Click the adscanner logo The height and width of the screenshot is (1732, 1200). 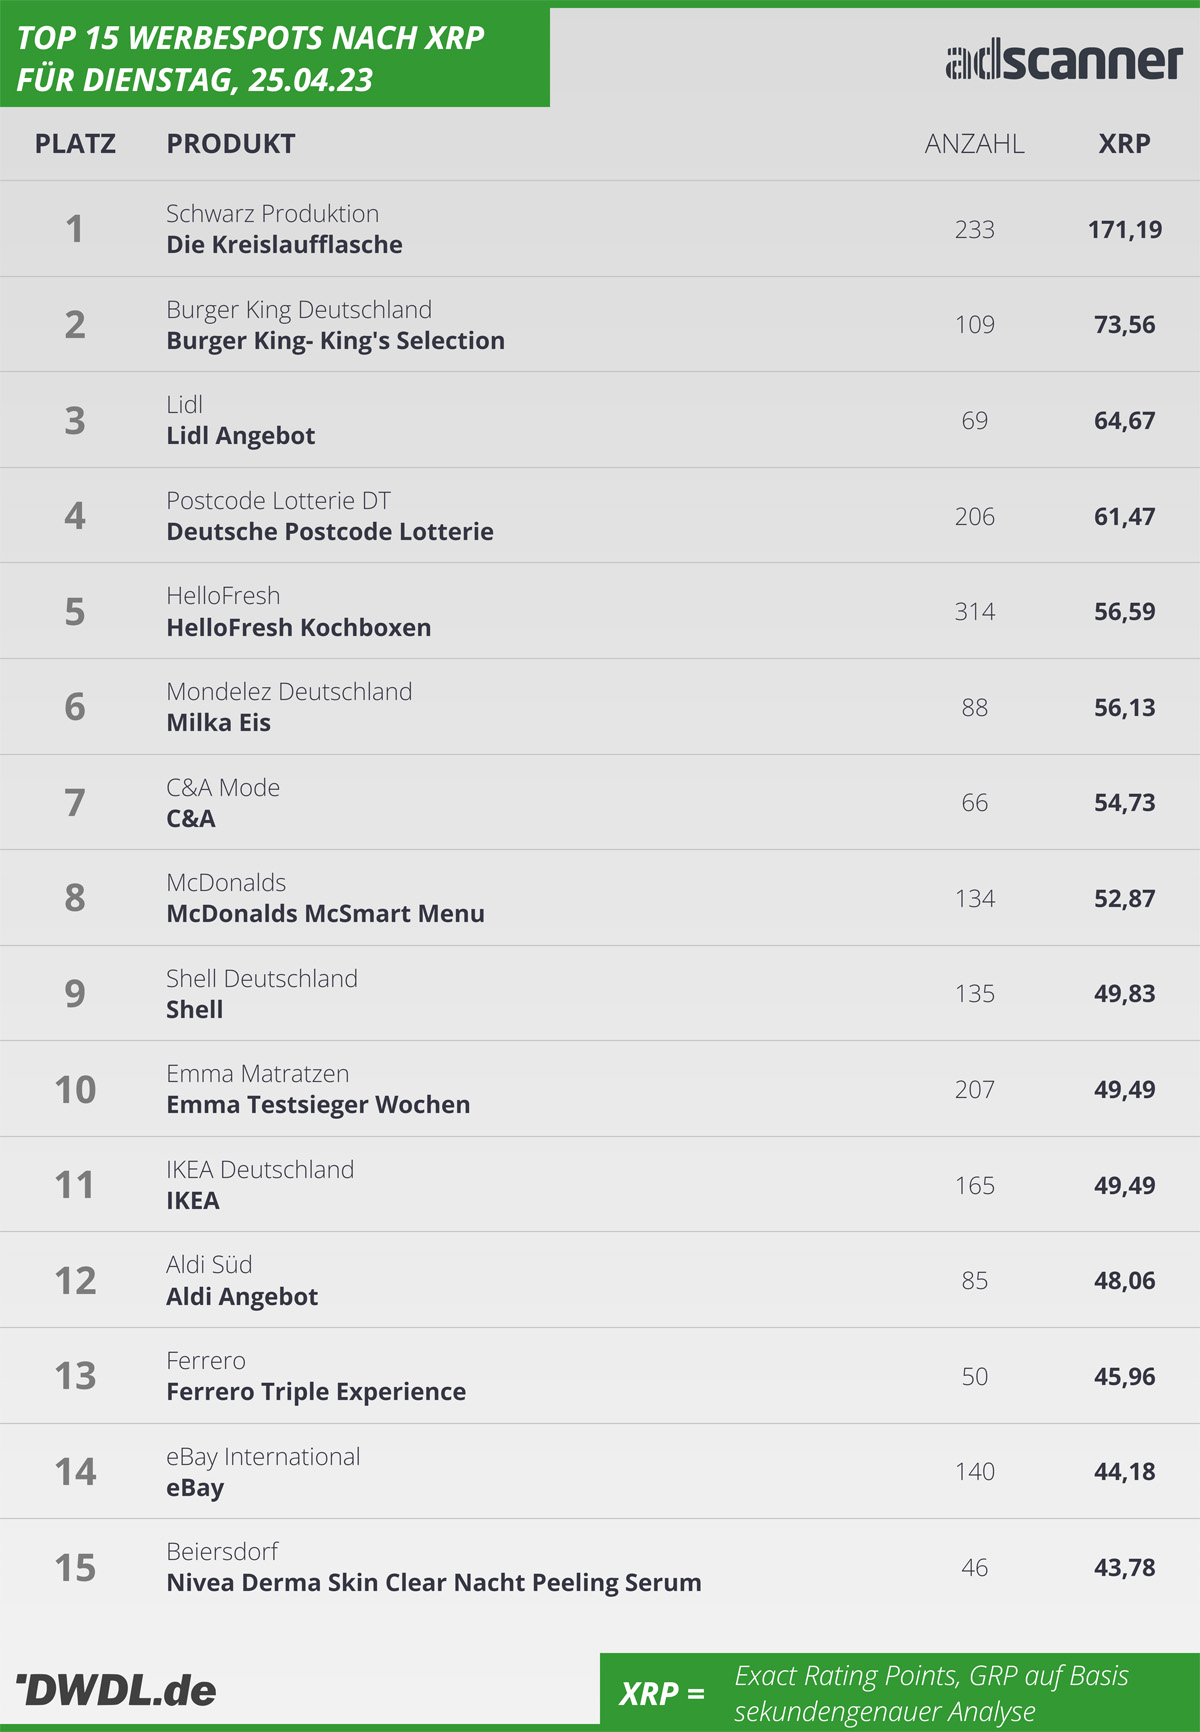(1064, 61)
